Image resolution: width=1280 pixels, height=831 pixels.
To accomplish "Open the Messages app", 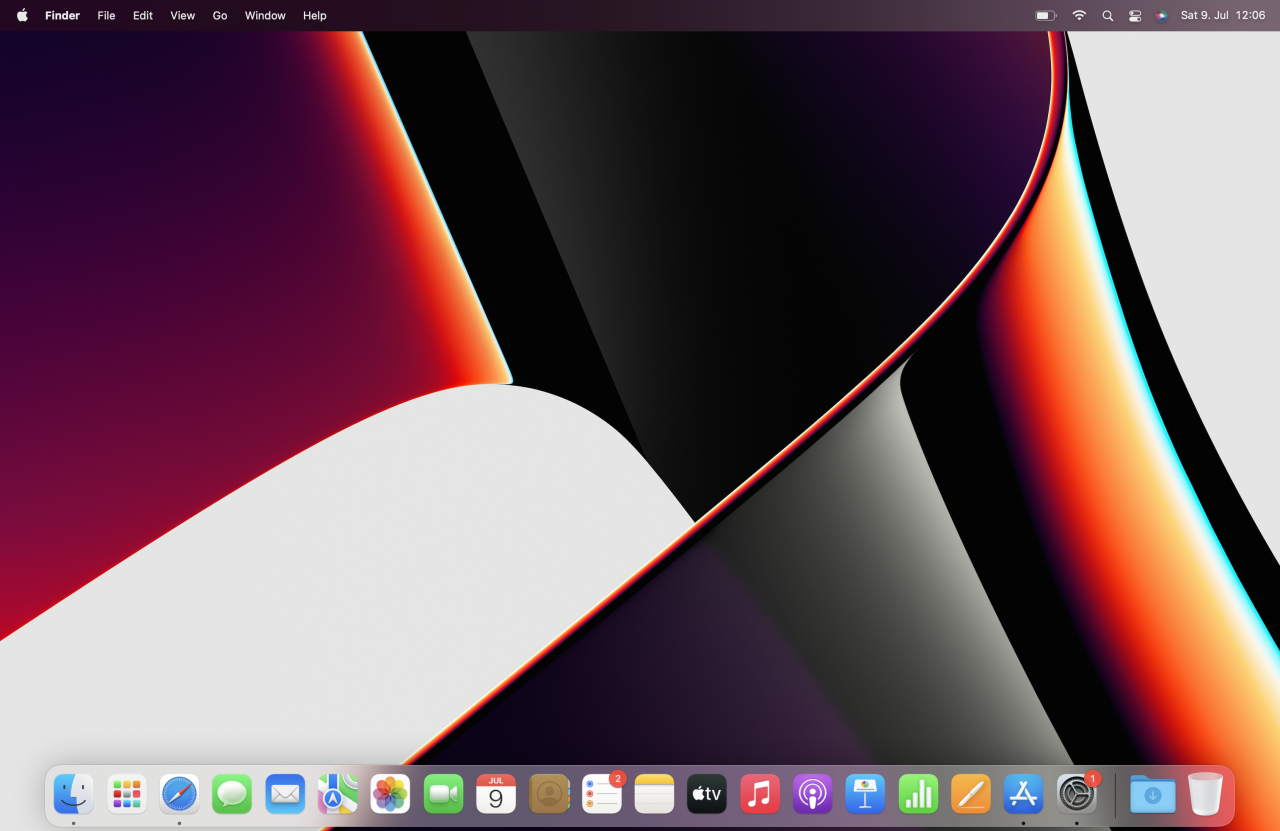I will click(232, 794).
